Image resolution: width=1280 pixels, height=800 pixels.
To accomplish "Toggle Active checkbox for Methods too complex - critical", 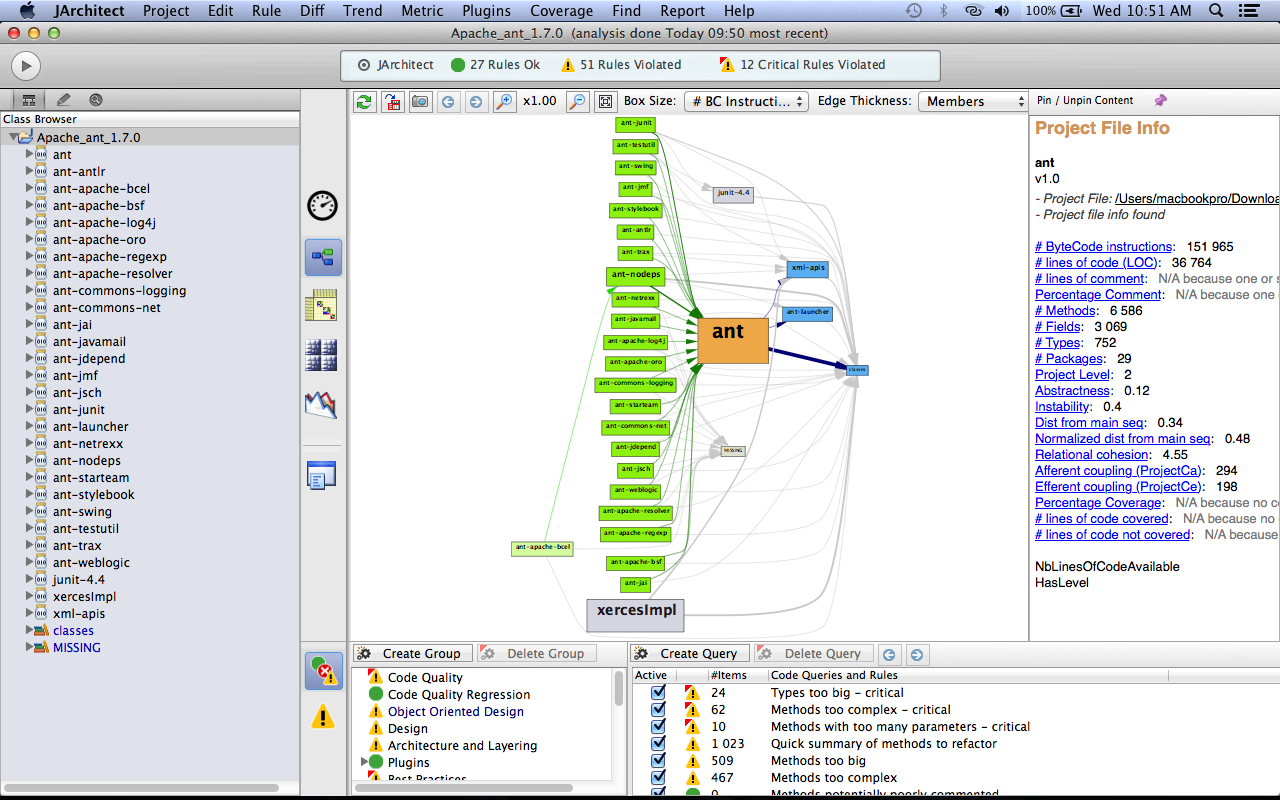I will pyautogui.click(x=658, y=709).
